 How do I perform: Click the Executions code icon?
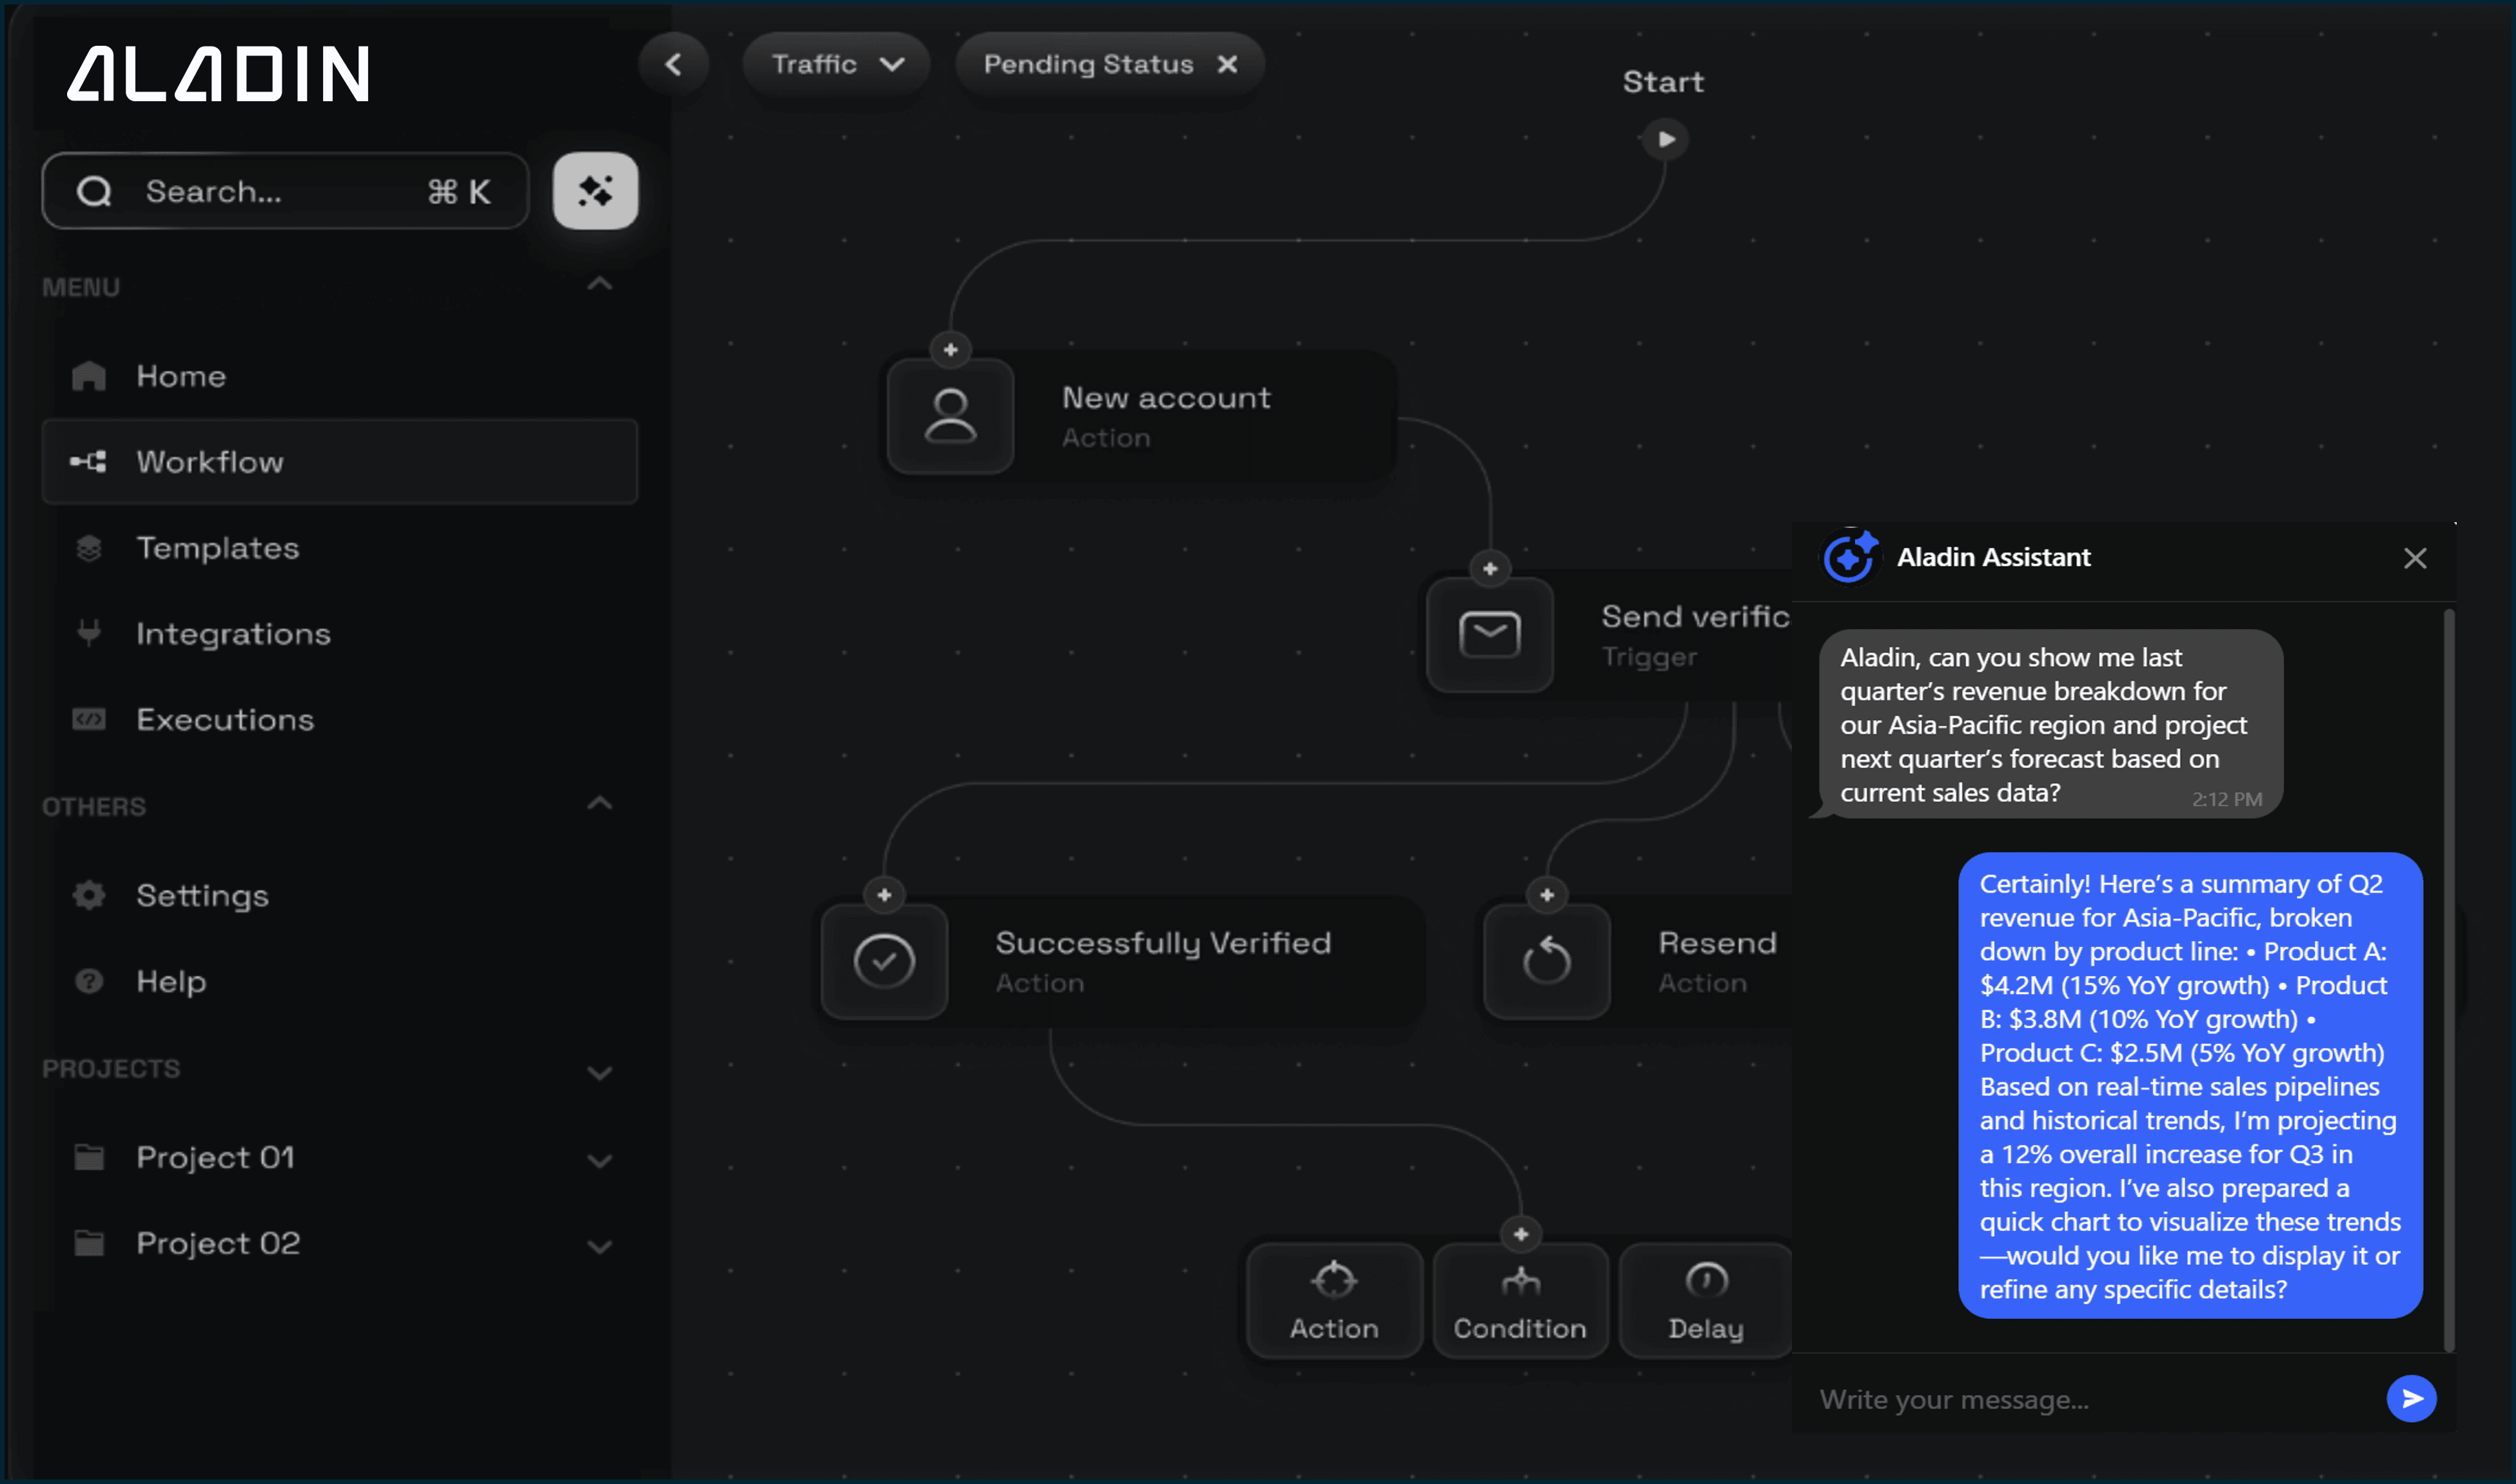tap(89, 719)
